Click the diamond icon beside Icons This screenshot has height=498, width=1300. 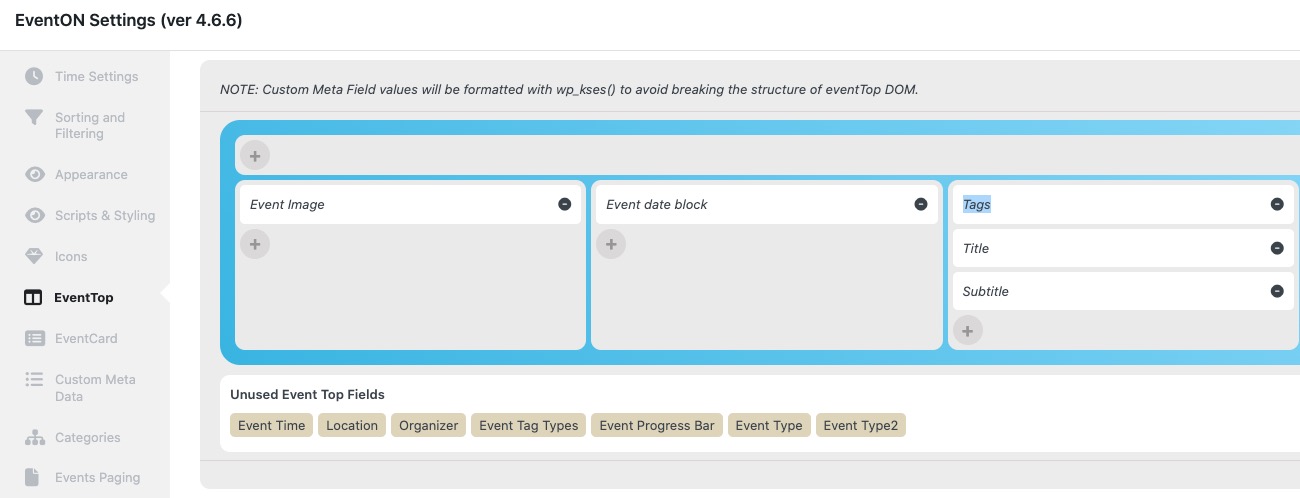[34, 256]
